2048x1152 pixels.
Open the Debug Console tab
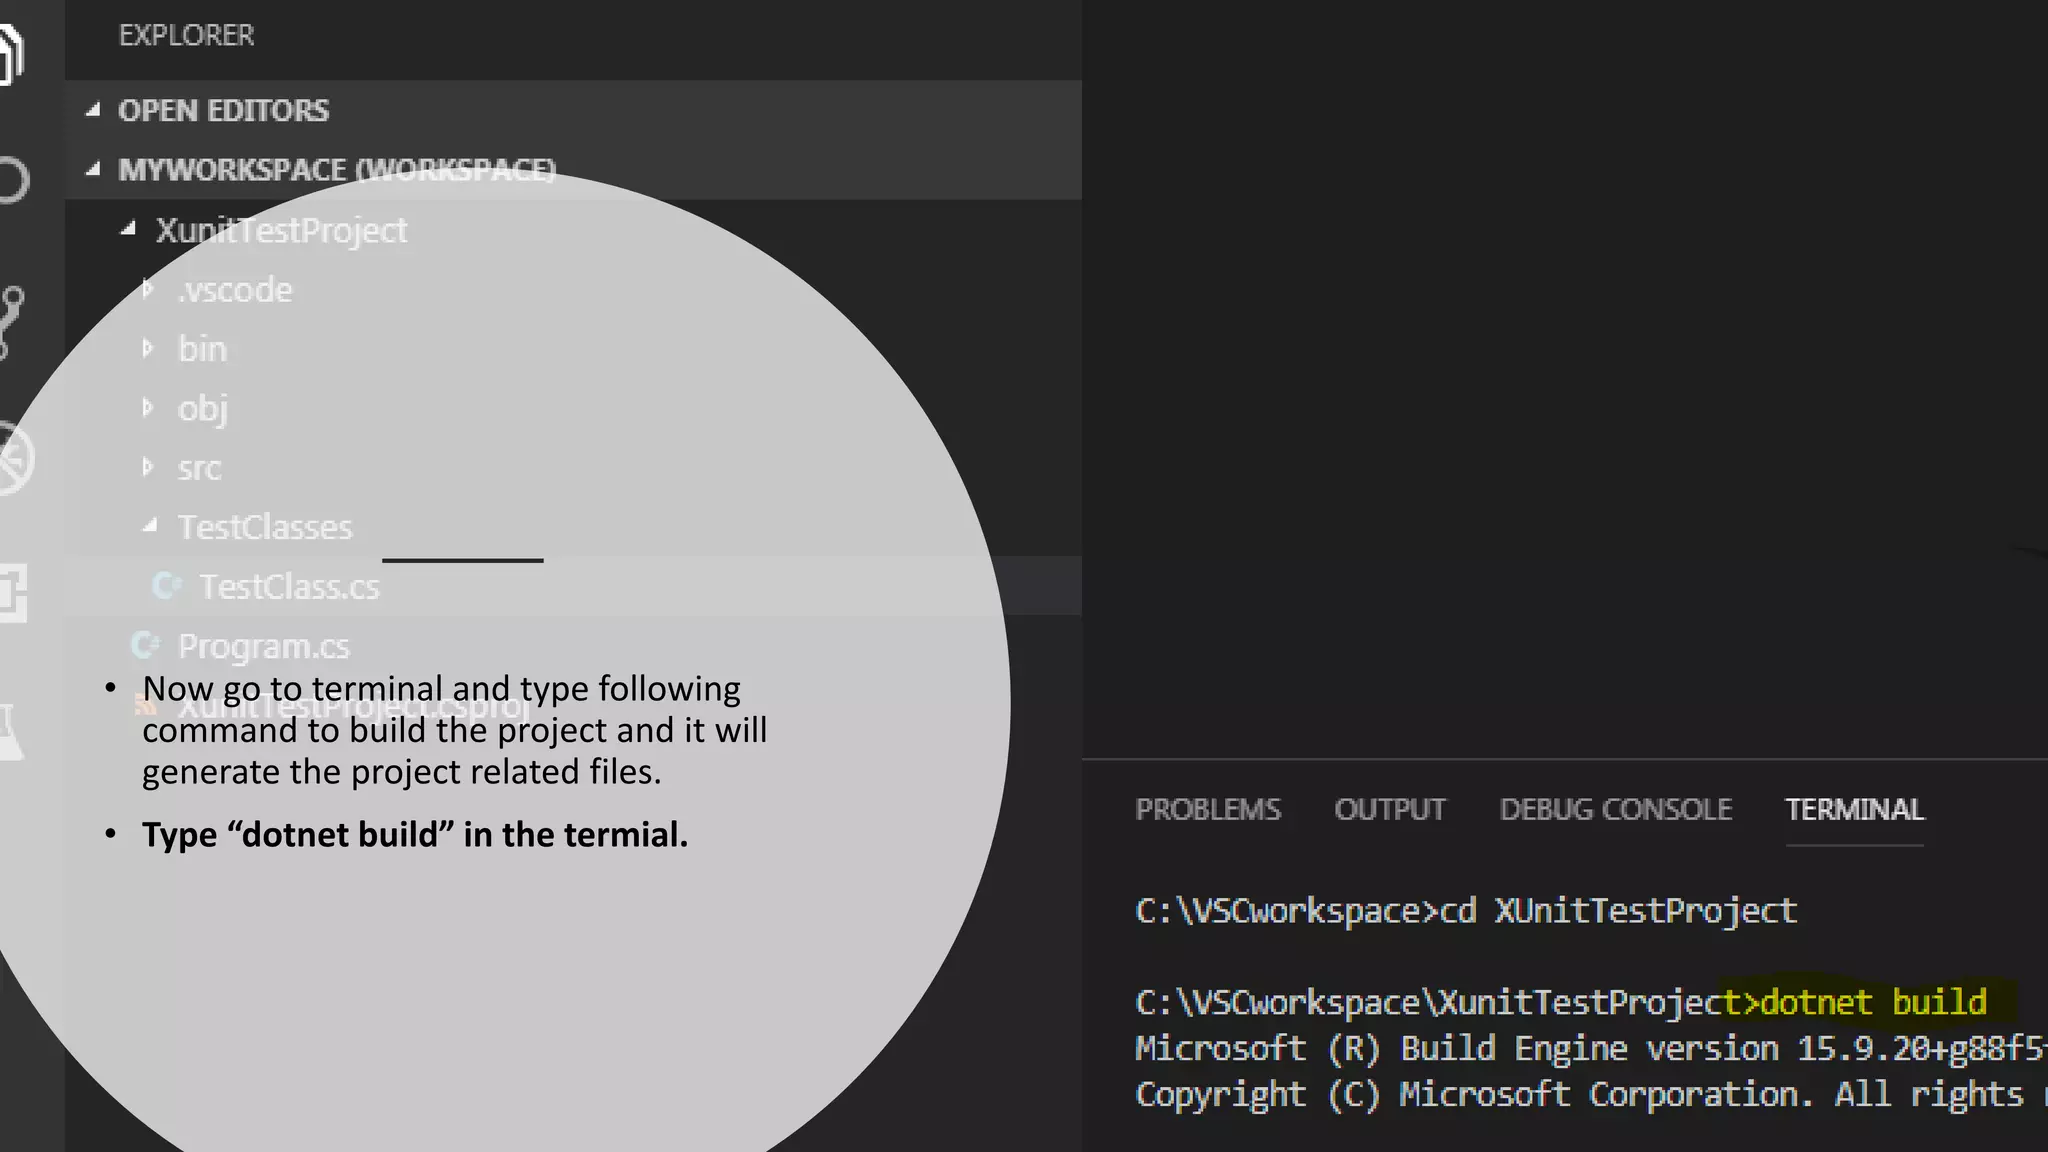coord(1615,809)
